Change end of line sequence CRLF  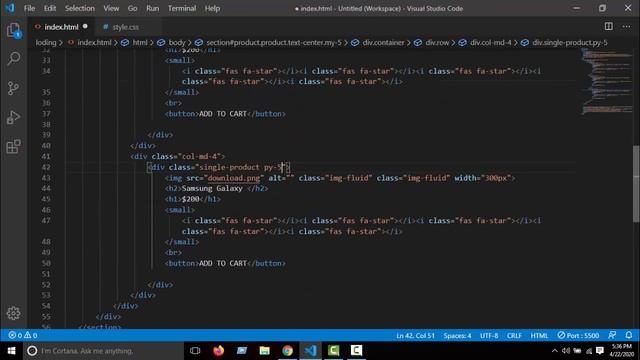coord(514,335)
